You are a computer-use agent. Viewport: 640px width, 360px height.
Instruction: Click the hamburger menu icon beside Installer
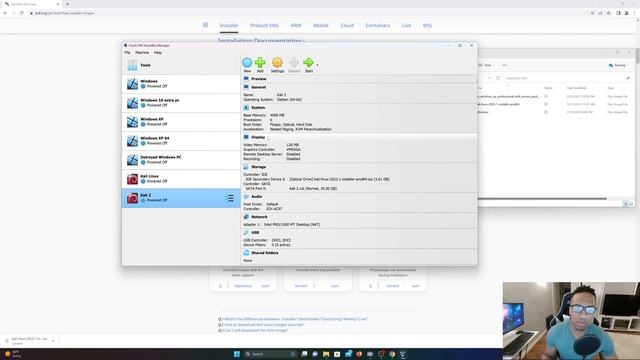tap(205, 25)
